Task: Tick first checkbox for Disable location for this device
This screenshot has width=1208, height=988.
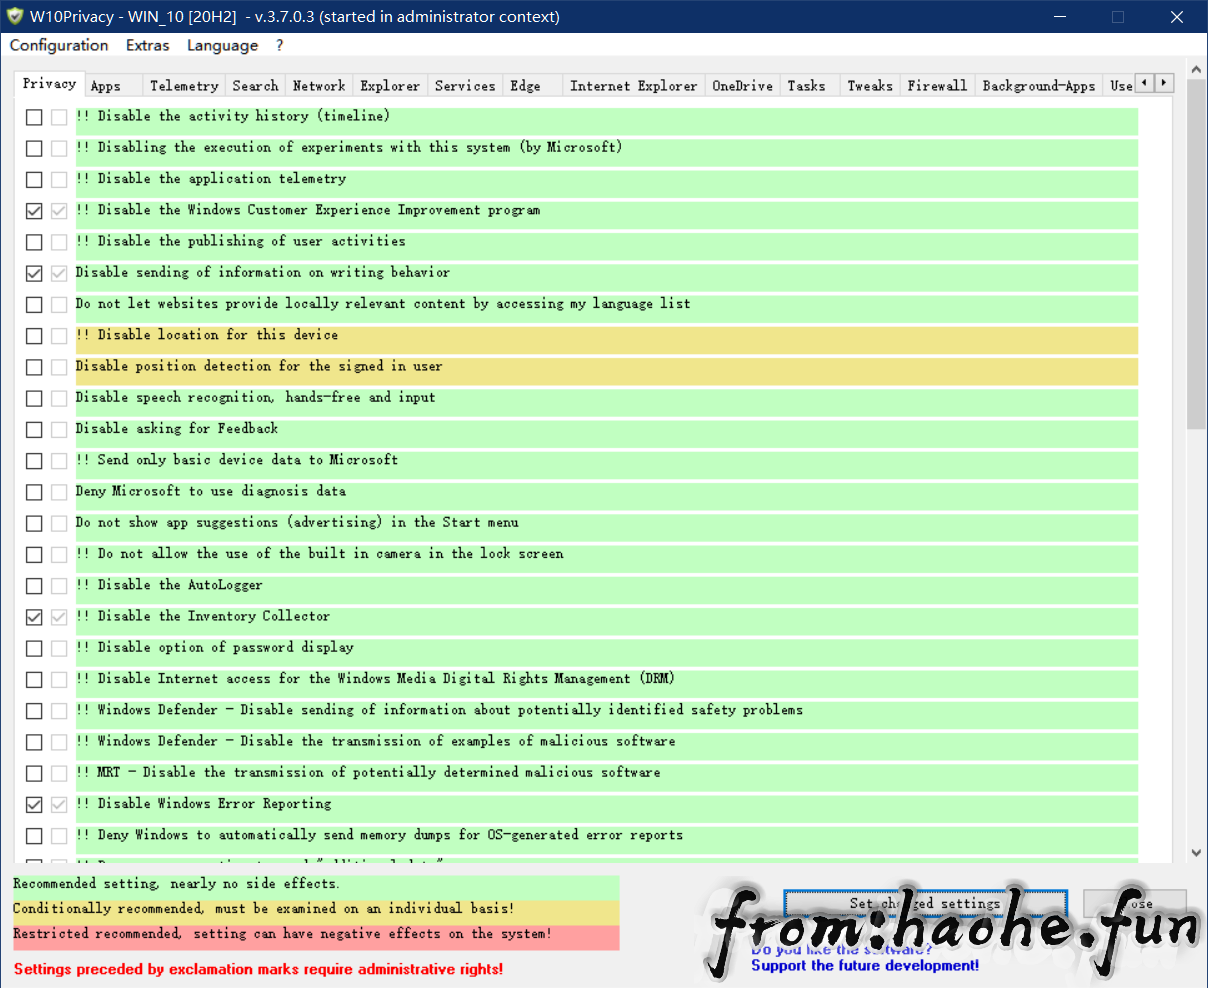Action: 34,336
